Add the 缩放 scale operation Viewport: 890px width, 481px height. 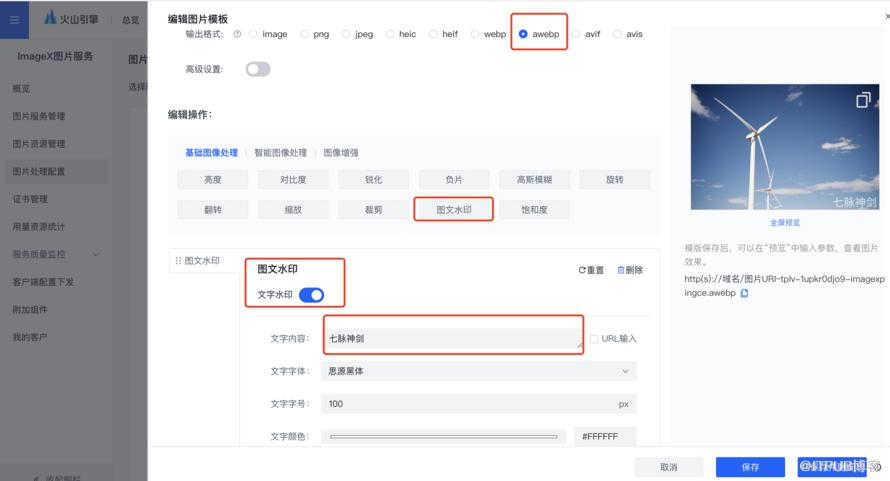pyautogui.click(x=293, y=210)
